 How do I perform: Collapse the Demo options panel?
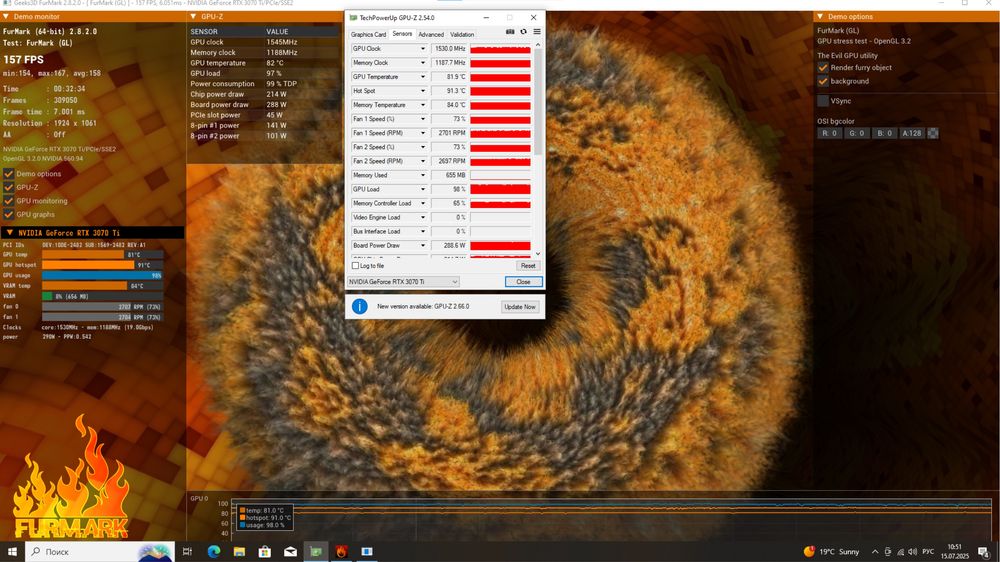tap(820, 17)
